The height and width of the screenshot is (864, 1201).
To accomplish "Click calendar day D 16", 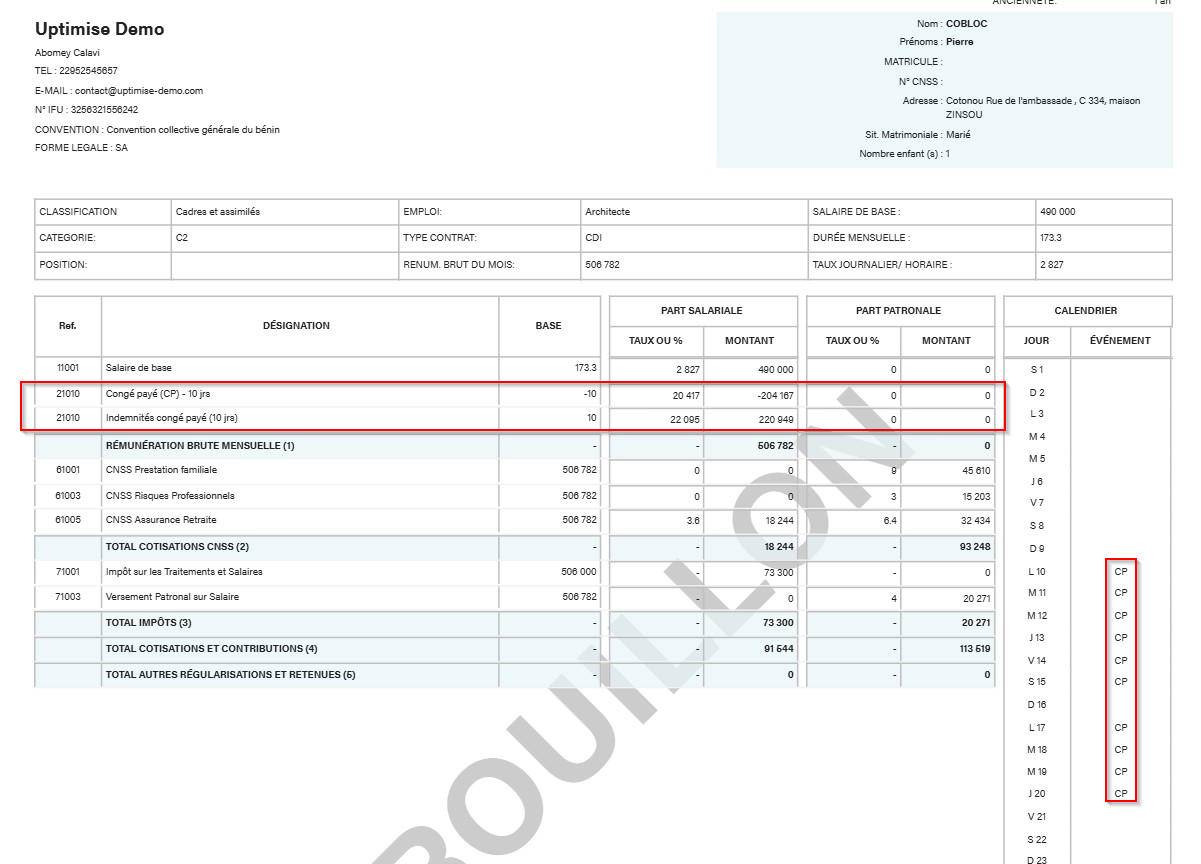I will [x=1037, y=705].
